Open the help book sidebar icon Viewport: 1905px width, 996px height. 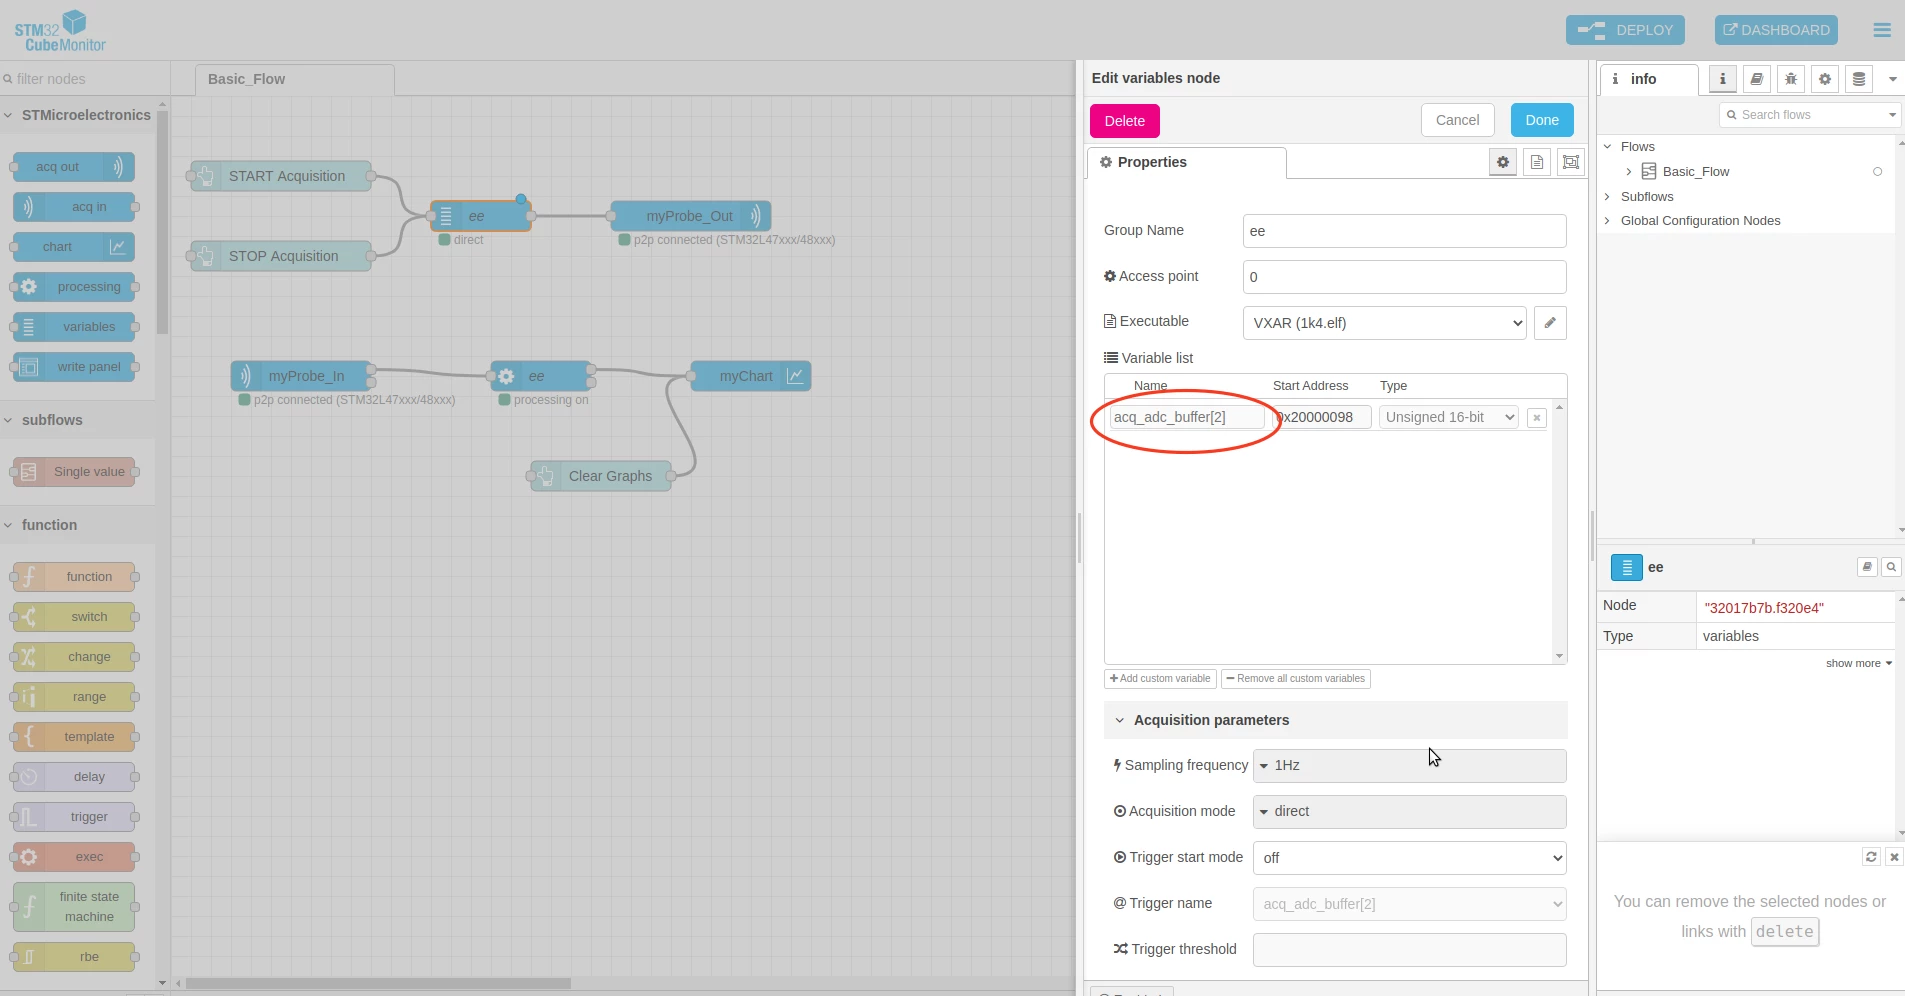click(1757, 79)
